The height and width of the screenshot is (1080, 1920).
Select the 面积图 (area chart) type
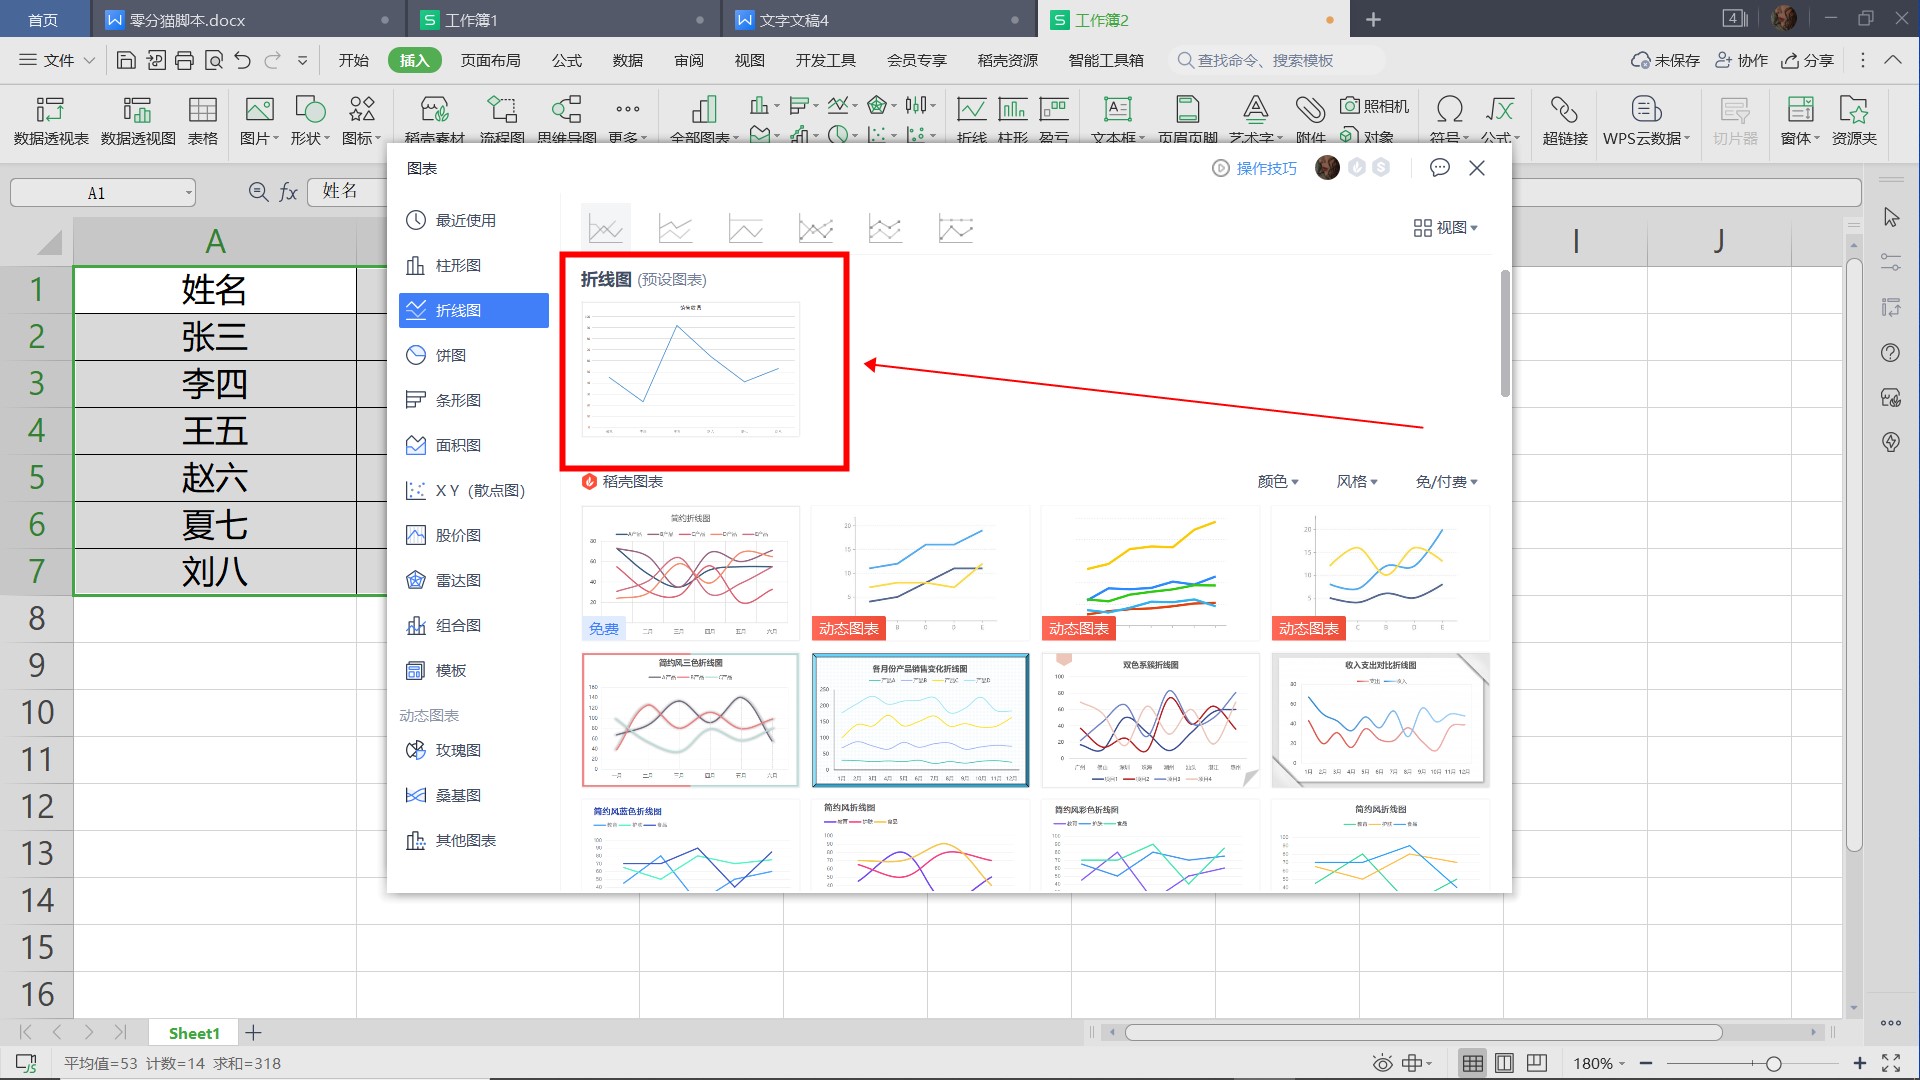pyautogui.click(x=459, y=444)
